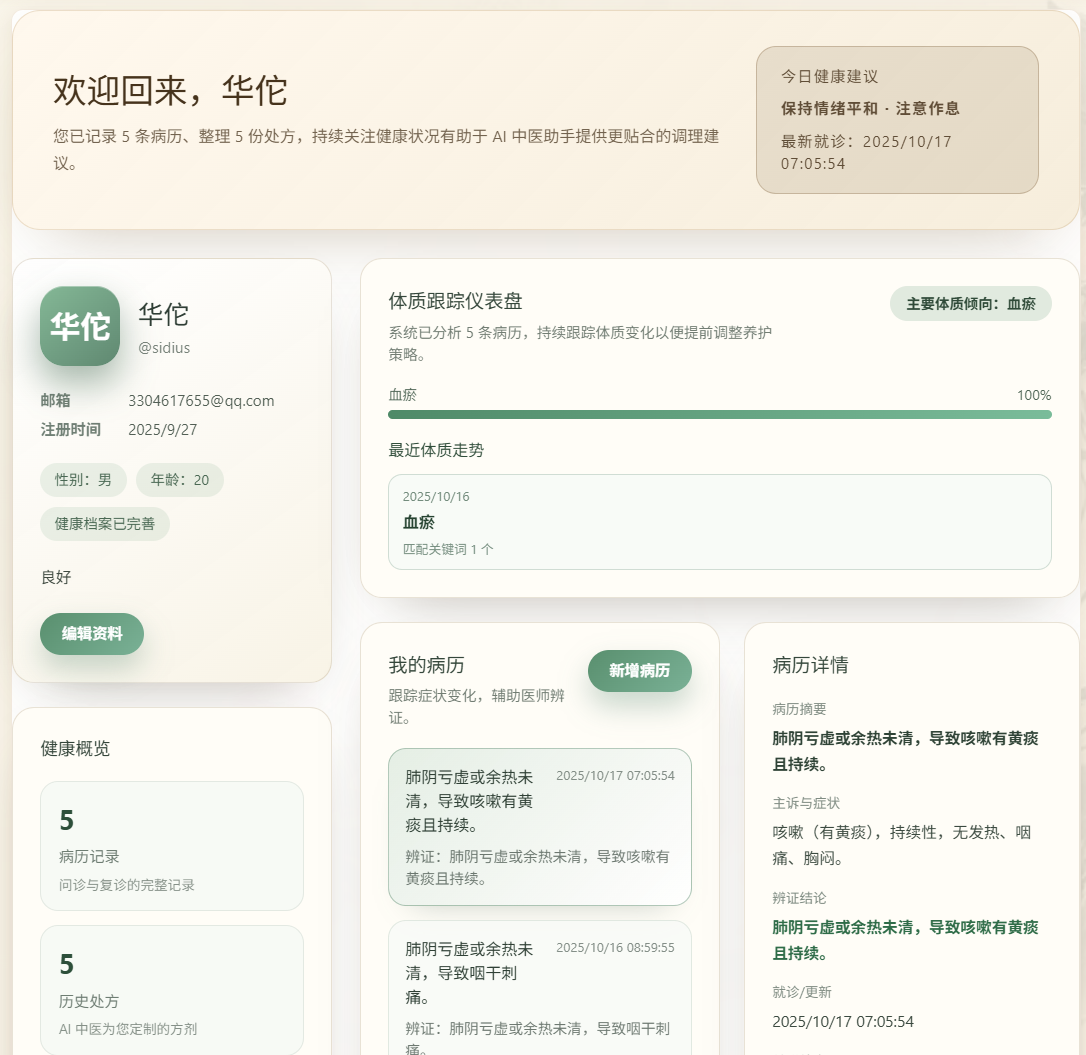Open the 编辑资料 profile editor
1086x1055 pixels.
point(92,634)
